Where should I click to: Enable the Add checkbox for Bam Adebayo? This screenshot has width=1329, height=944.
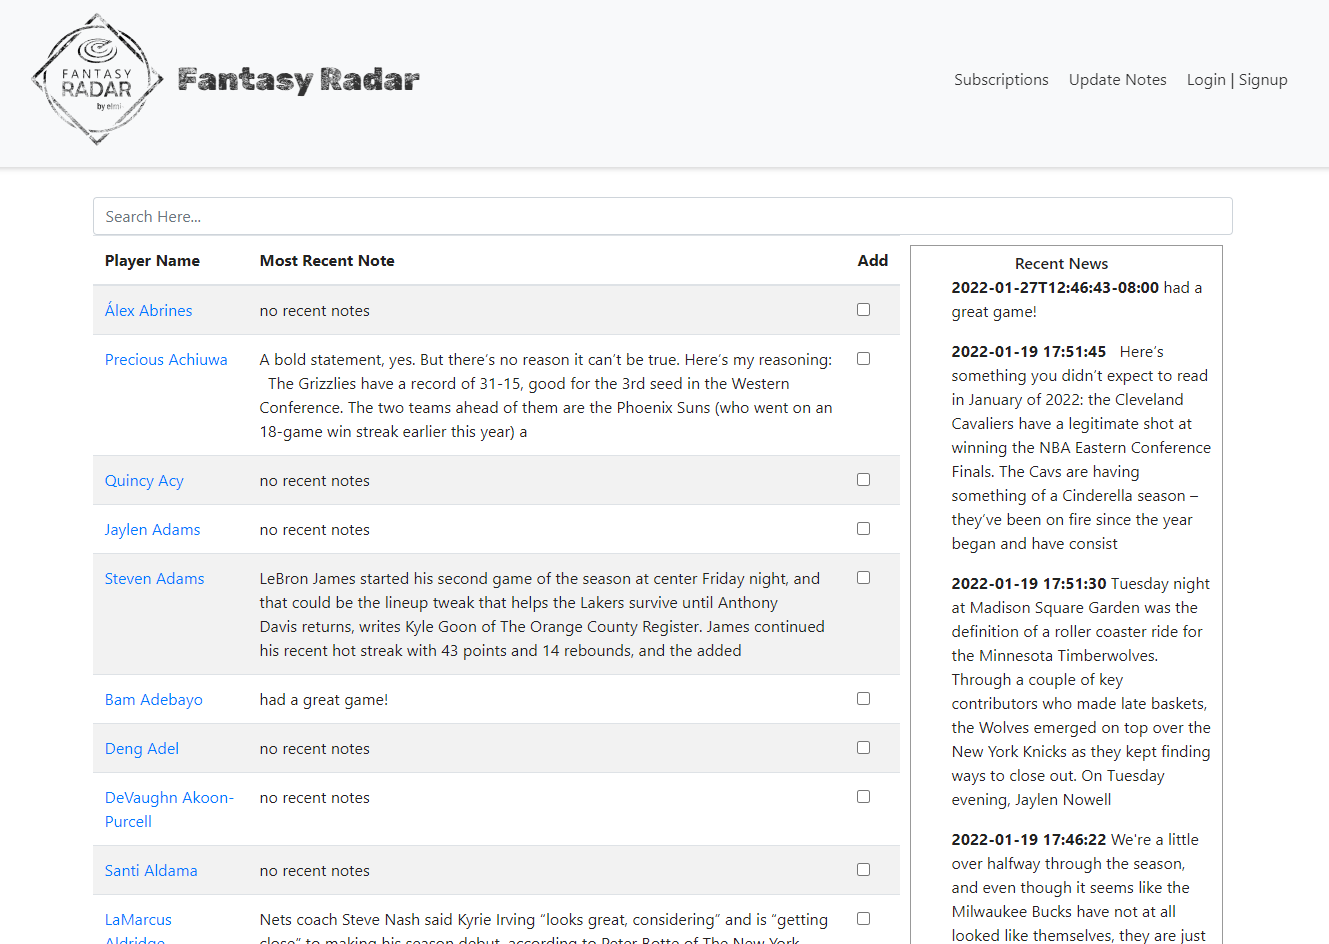863,699
